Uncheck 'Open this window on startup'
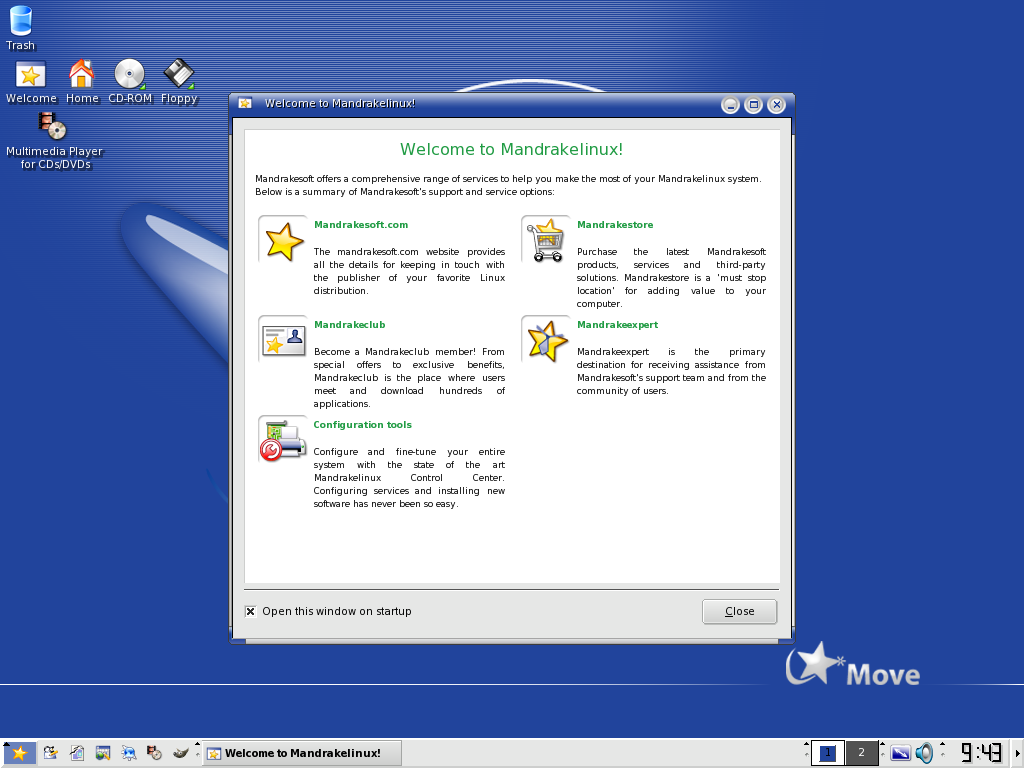Image resolution: width=1024 pixels, height=768 pixels. [x=250, y=611]
